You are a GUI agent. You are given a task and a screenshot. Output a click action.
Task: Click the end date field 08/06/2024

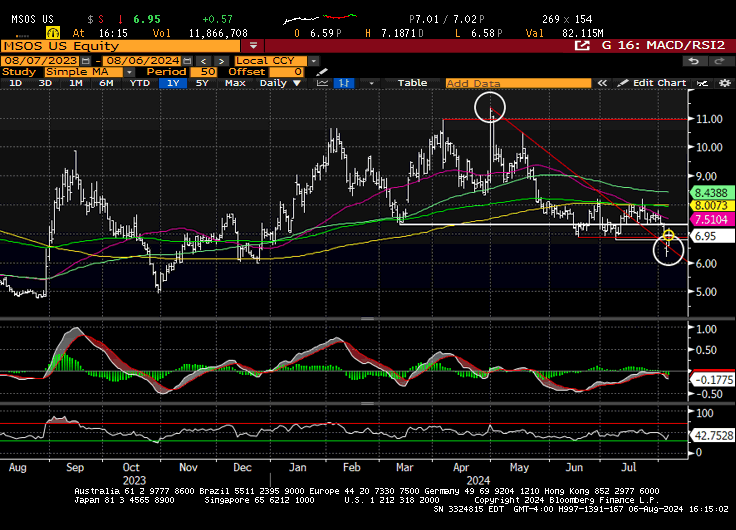[x=142, y=61]
